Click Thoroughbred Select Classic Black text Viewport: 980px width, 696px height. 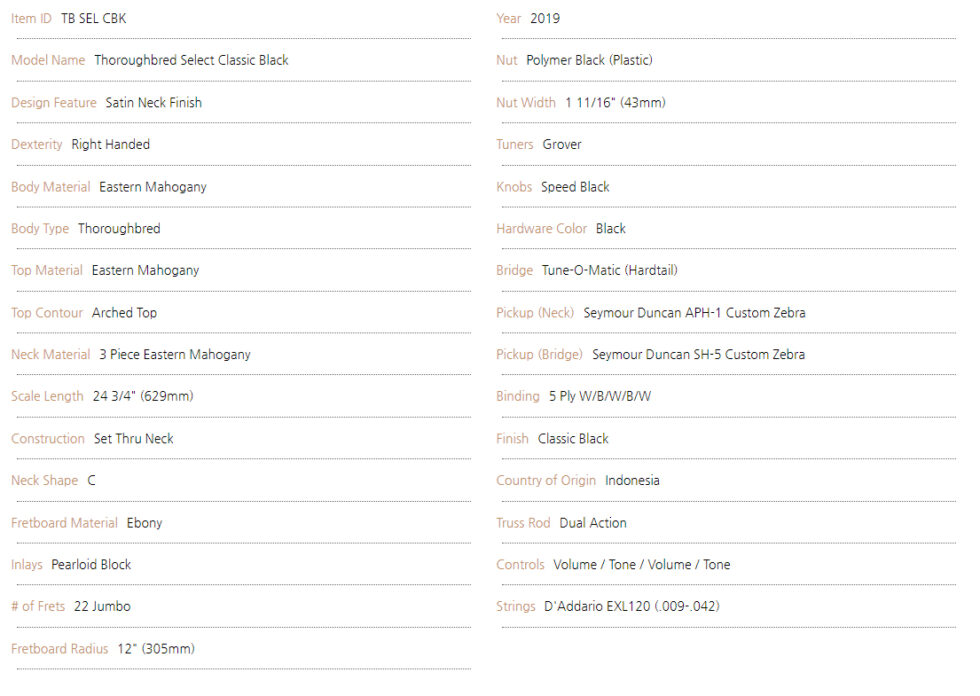191,61
